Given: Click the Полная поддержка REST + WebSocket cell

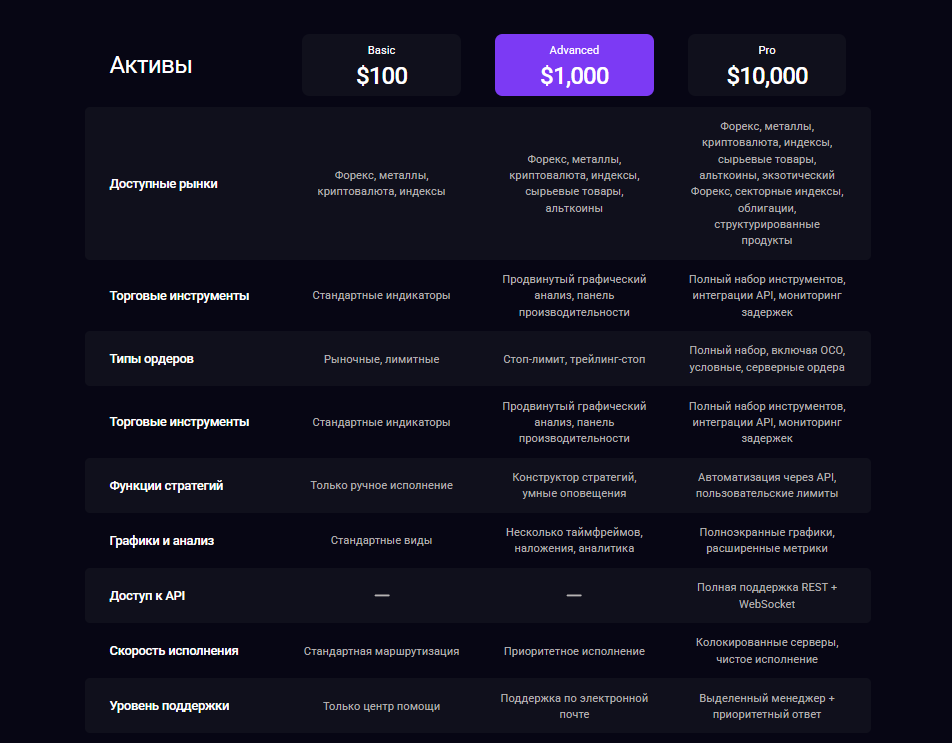Looking at the screenshot, I should click(767, 596).
